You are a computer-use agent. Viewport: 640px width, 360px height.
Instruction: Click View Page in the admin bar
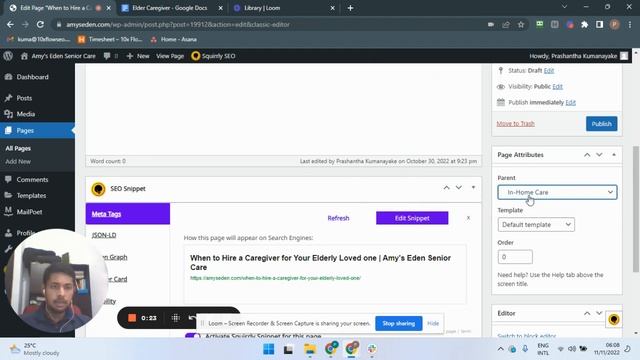tap(170, 56)
